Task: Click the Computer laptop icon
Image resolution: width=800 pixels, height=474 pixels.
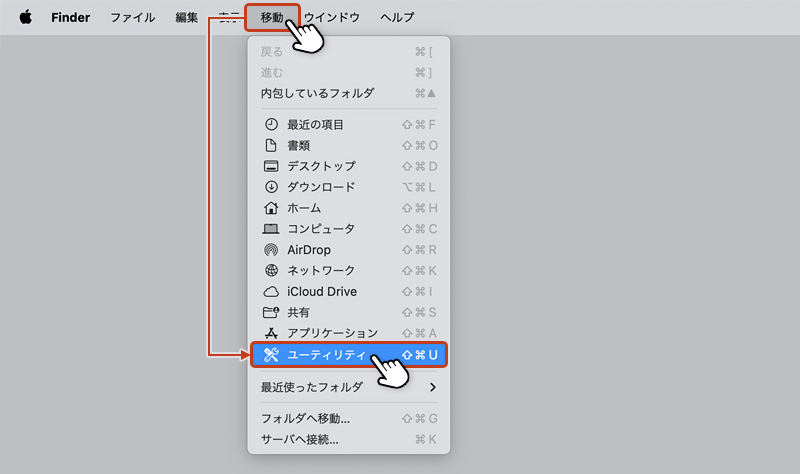Action: click(270, 229)
